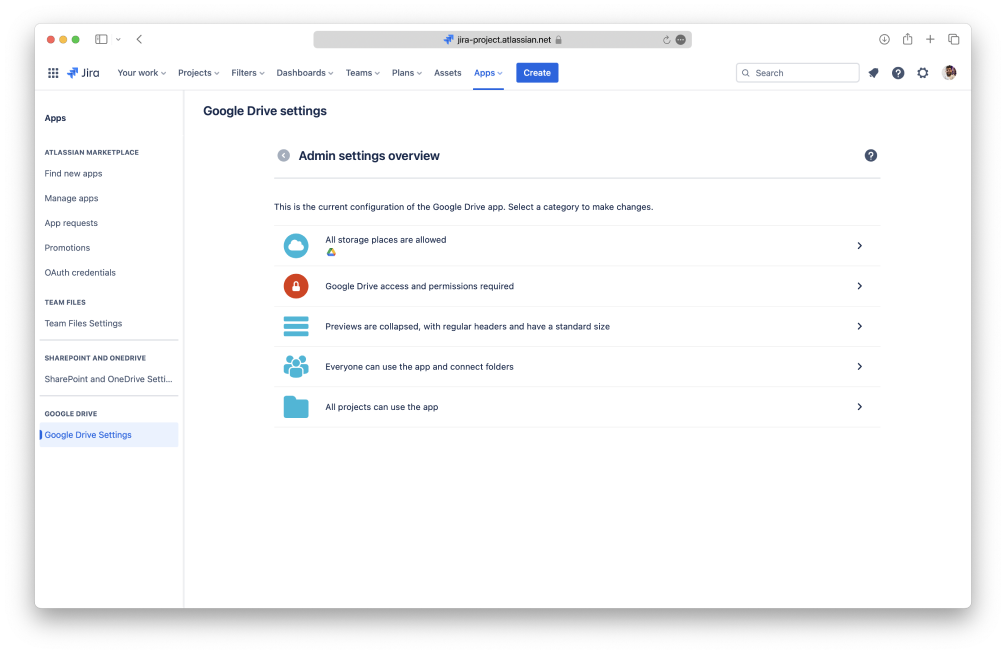
Task: Click into the Jira Search field
Action: coord(797,73)
